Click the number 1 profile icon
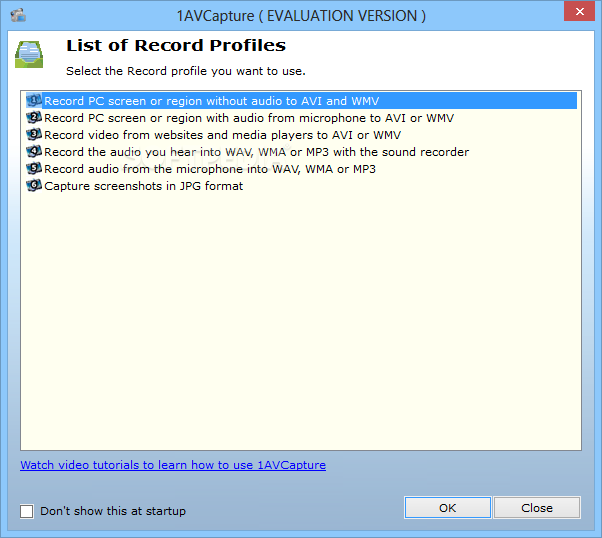Screen dimensions: 602x538 pyautogui.click(x=34, y=101)
